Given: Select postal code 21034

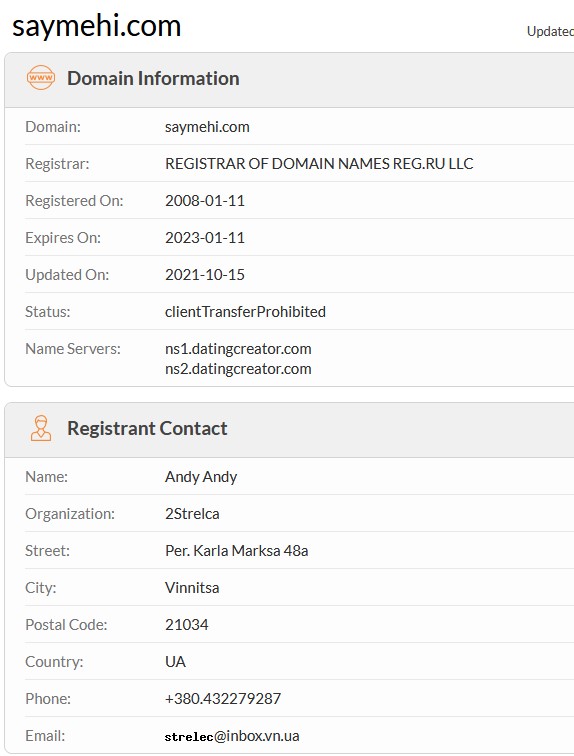Looking at the screenshot, I should pyautogui.click(x=187, y=625).
